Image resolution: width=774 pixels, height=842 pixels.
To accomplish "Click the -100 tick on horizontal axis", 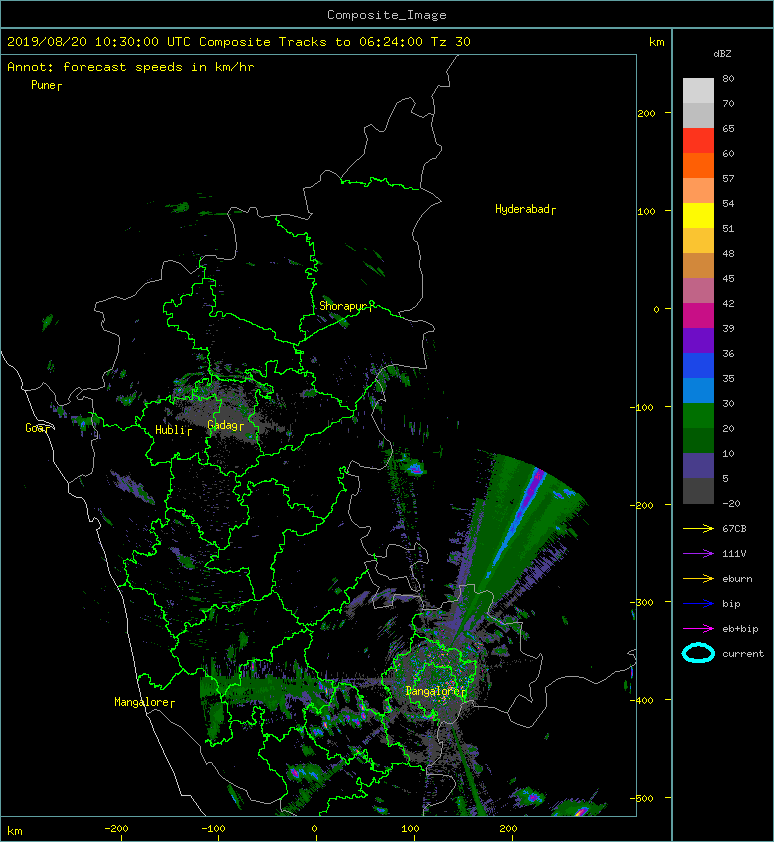I will tap(213, 829).
